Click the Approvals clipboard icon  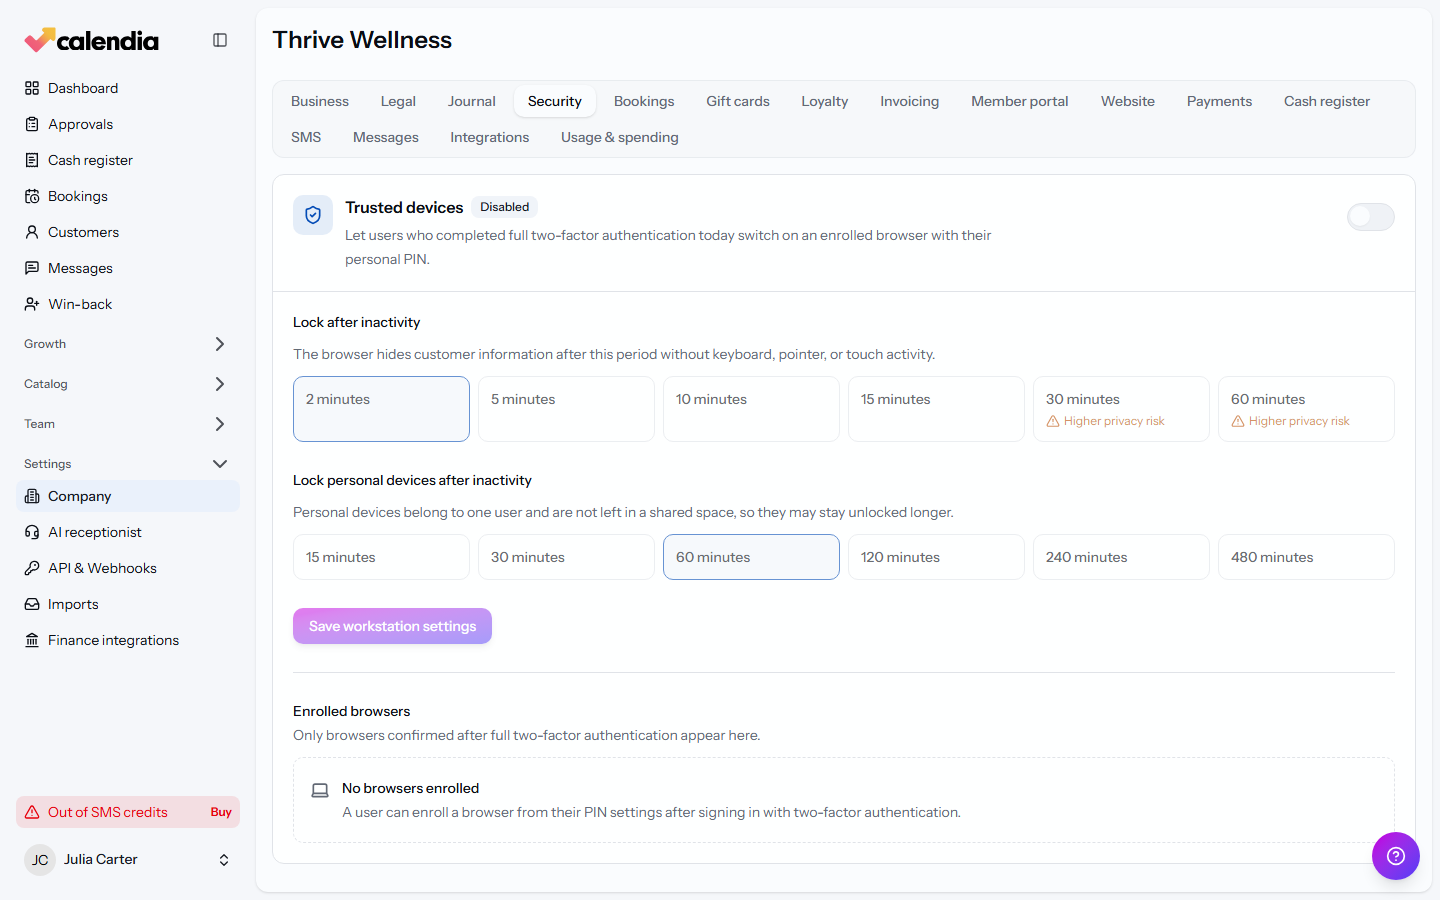coord(32,124)
